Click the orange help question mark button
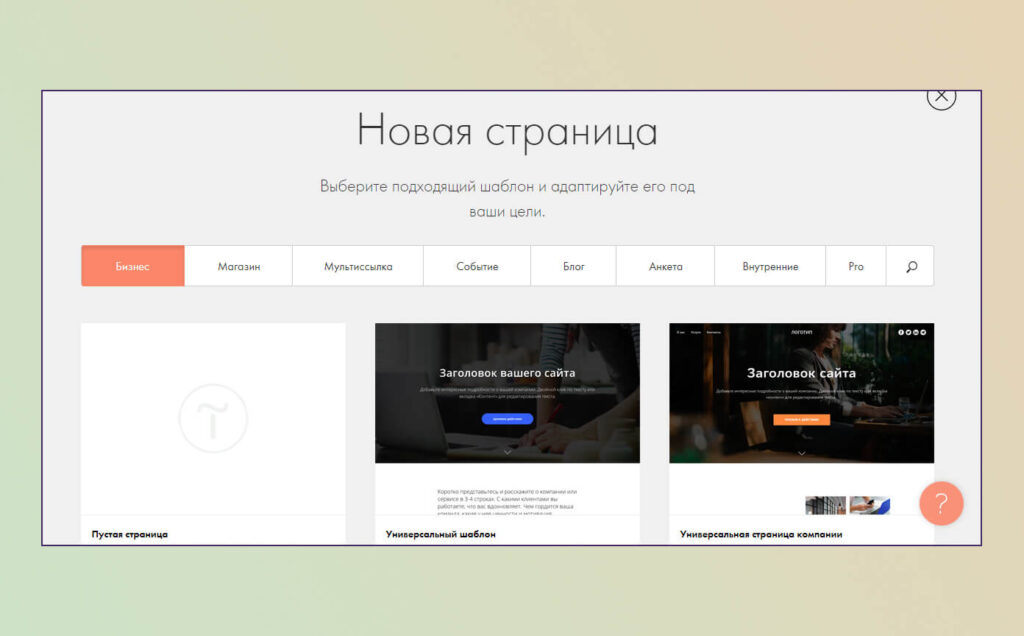Screen dimensions: 1024x636 [941, 503]
